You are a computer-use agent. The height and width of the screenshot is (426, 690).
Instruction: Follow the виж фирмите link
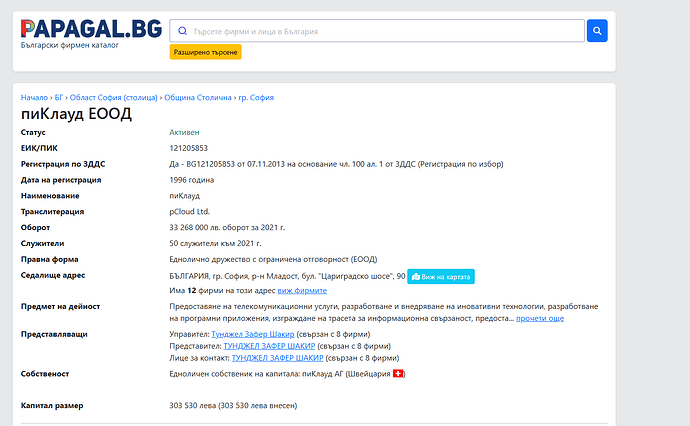(302, 290)
